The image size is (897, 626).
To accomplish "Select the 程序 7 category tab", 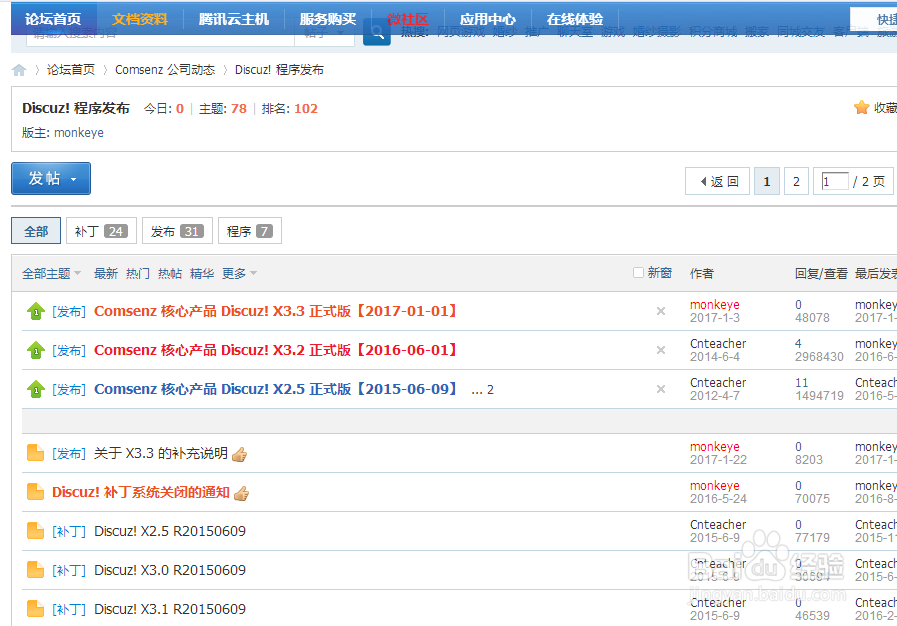I will click(x=249, y=231).
